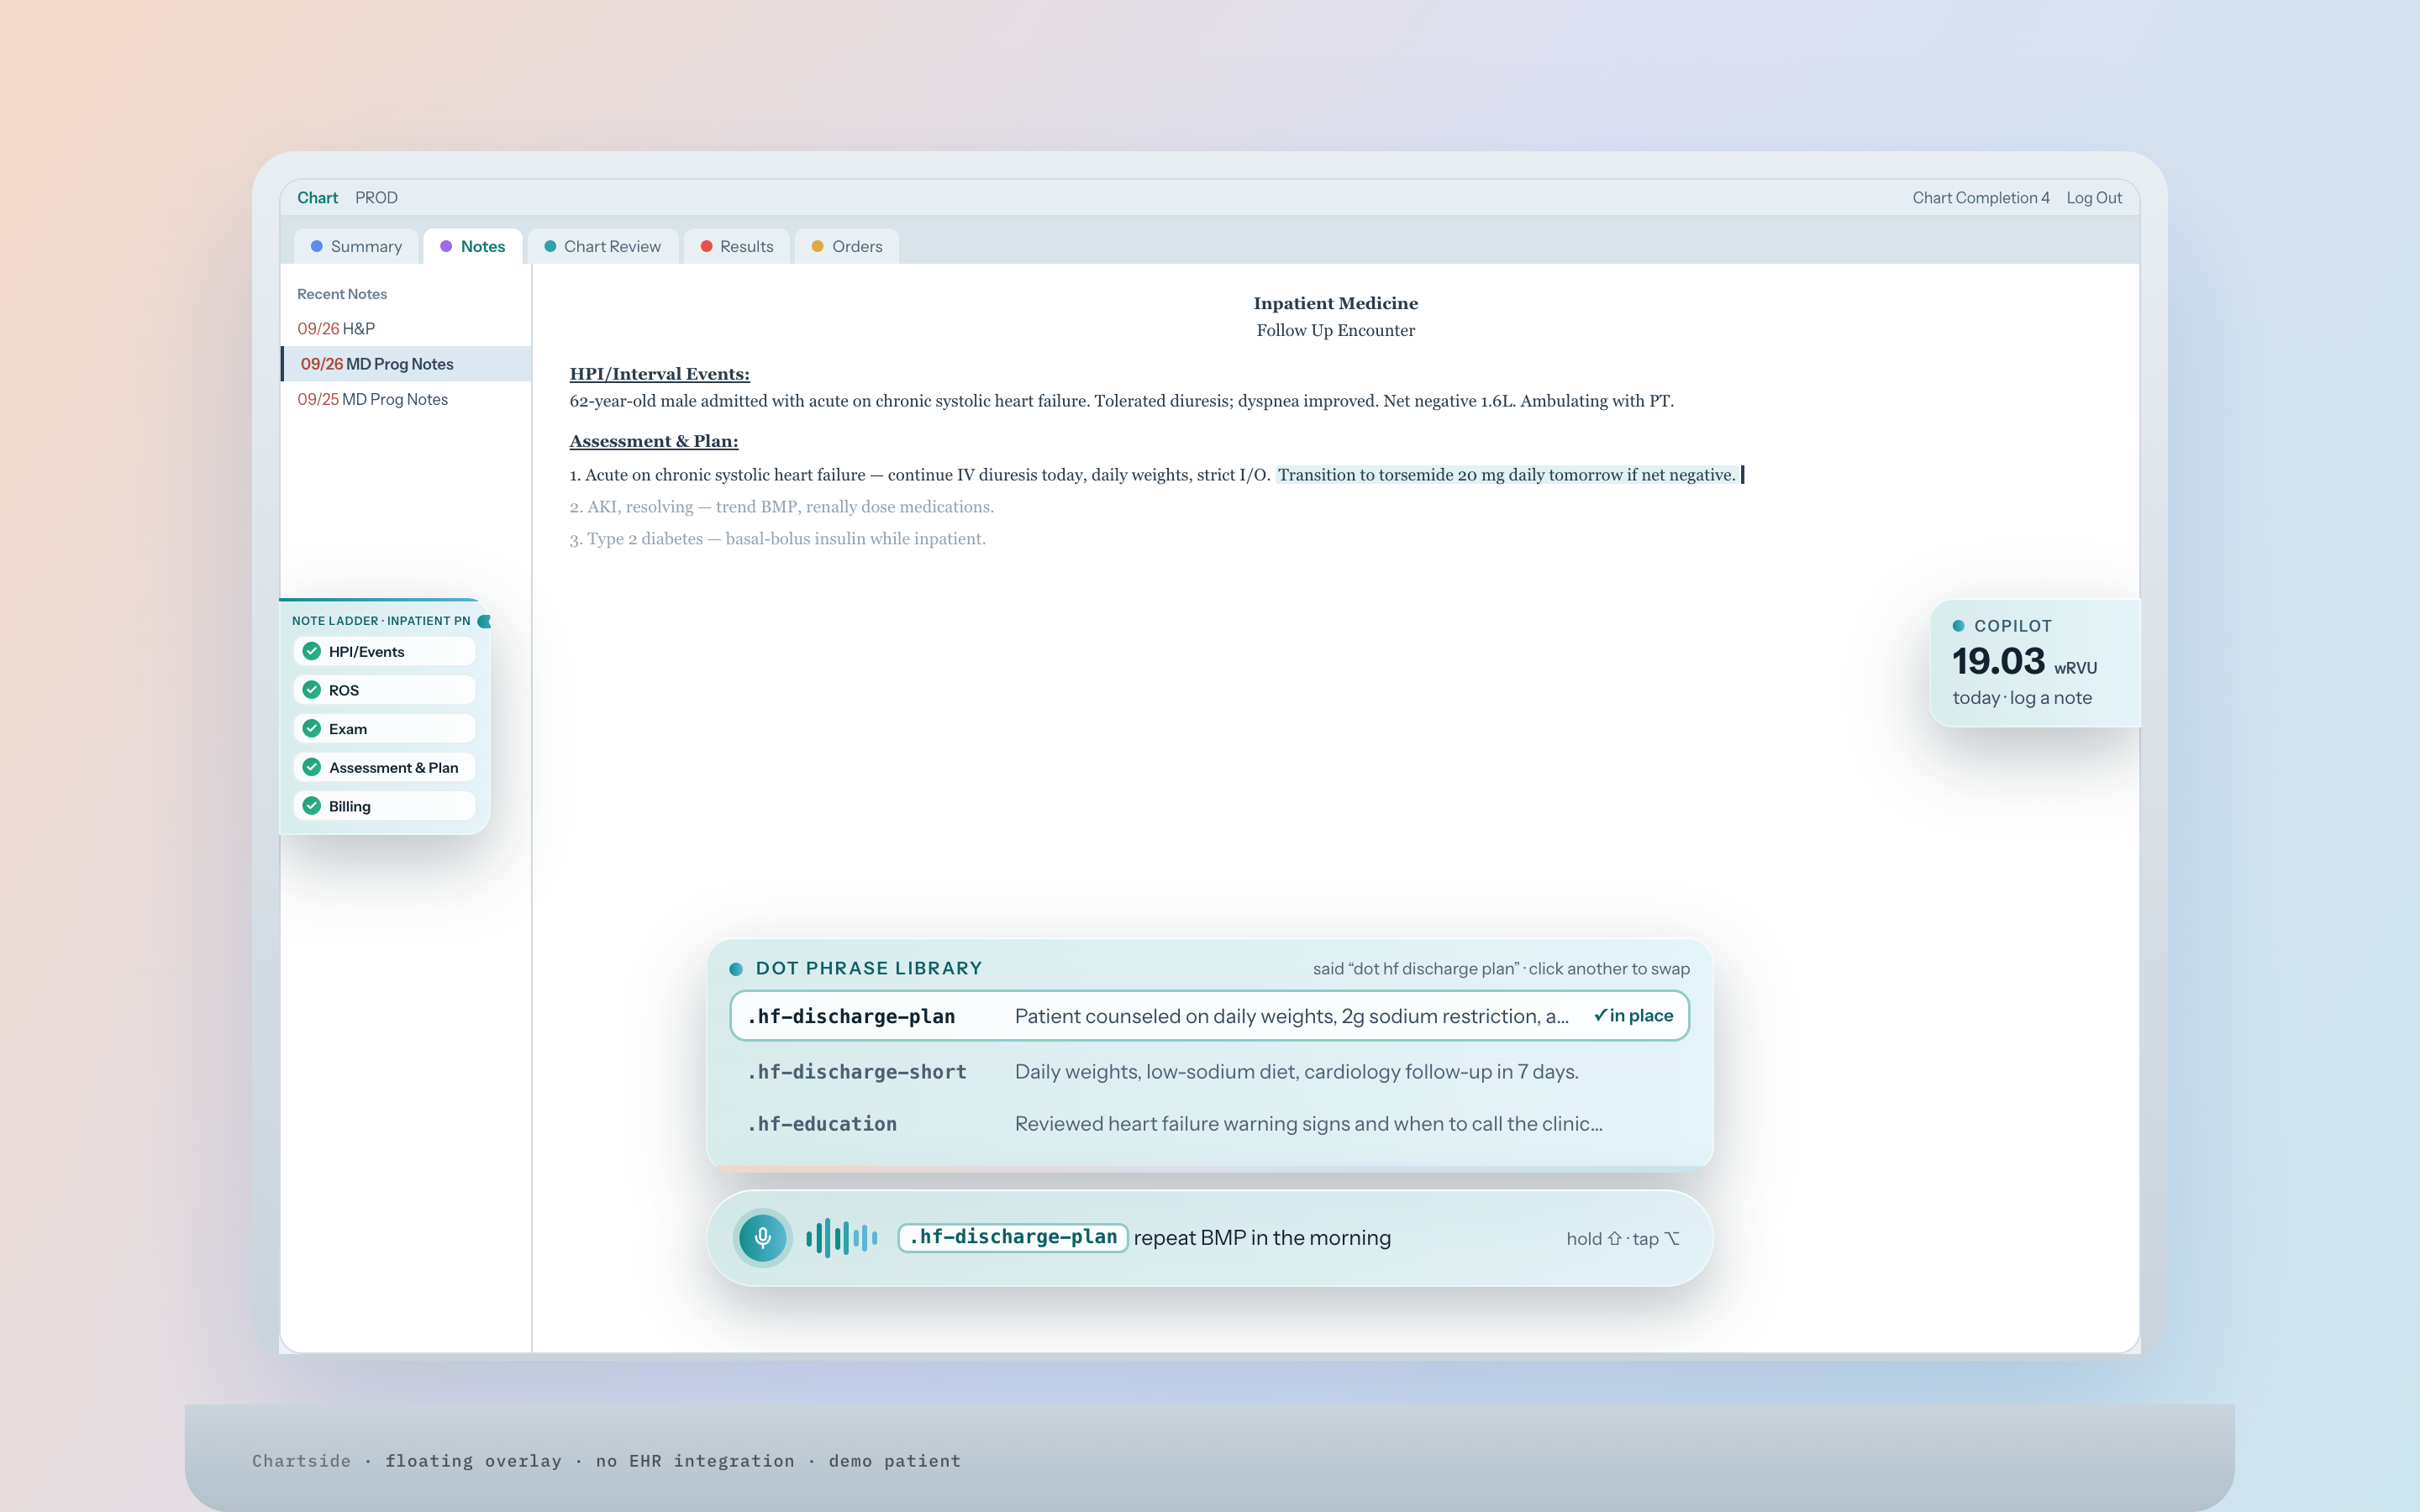Viewport: 2420px width, 1512px height.
Task: Toggle the Exam checklist item
Action: click(384, 729)
